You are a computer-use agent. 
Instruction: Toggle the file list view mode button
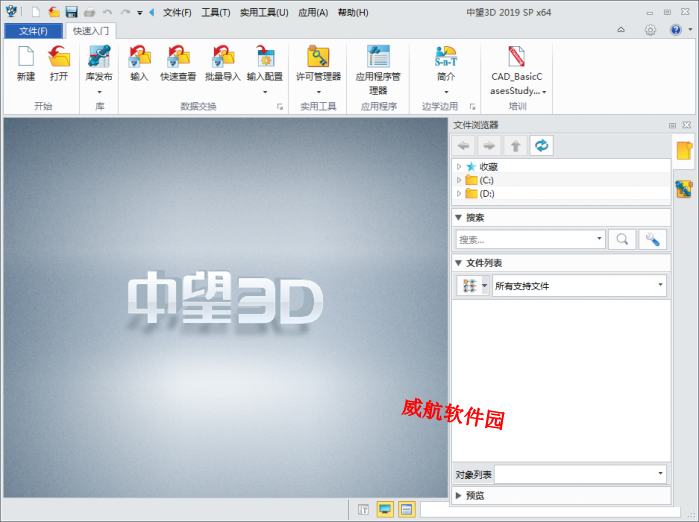[x=468, y=286]
